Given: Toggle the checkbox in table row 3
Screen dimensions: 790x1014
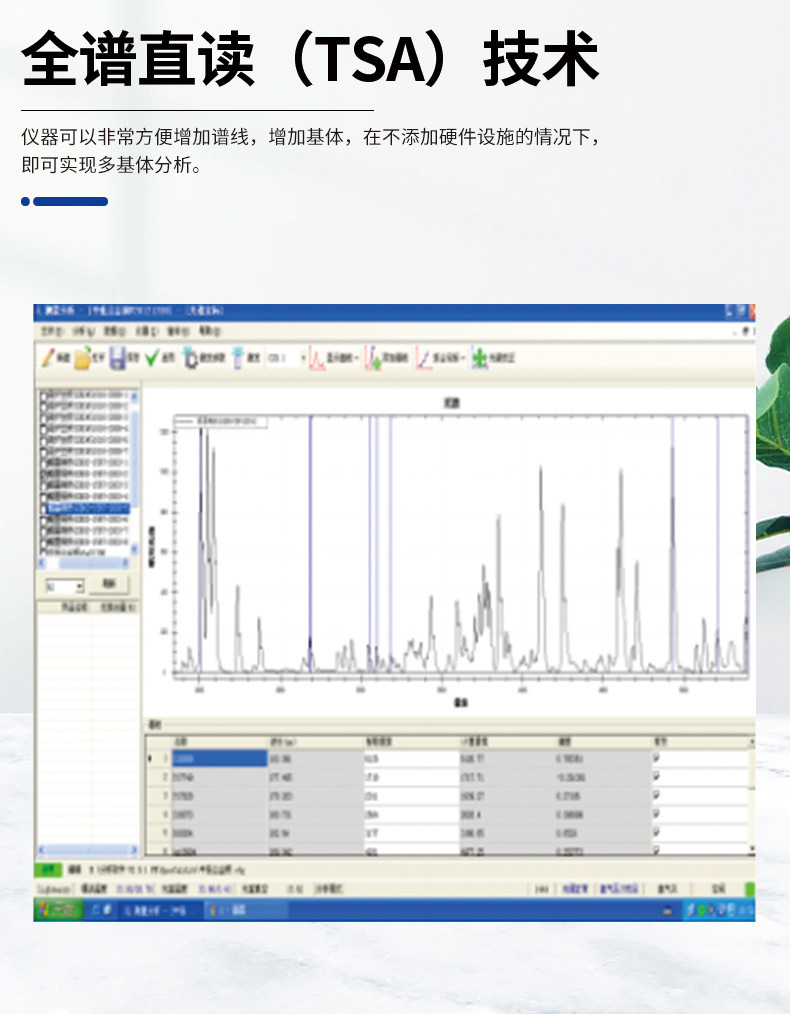Looking at the screenshot, I should pos(656,795).
